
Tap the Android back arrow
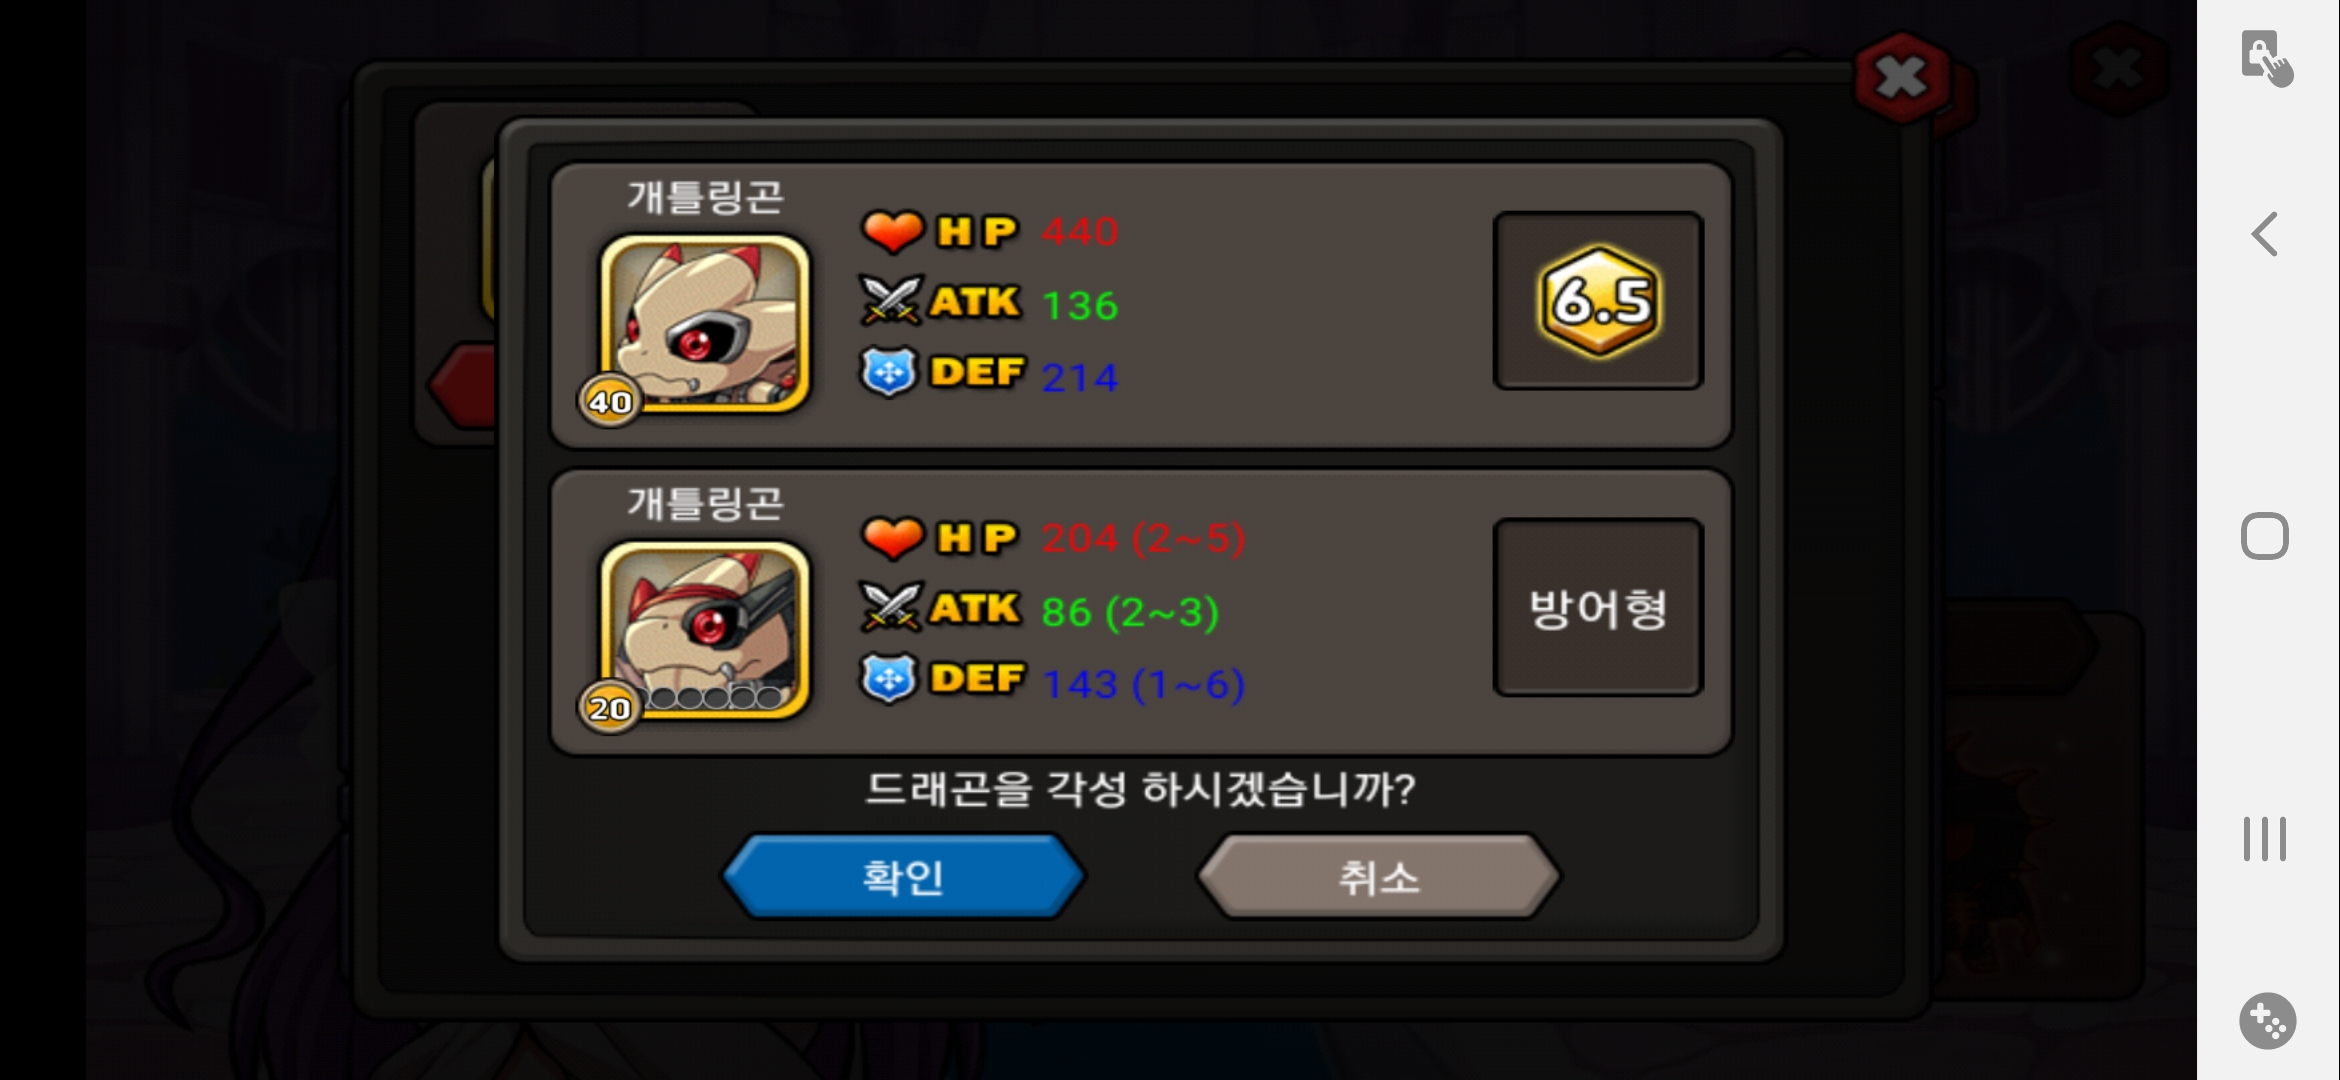(x=2265, y=235)
